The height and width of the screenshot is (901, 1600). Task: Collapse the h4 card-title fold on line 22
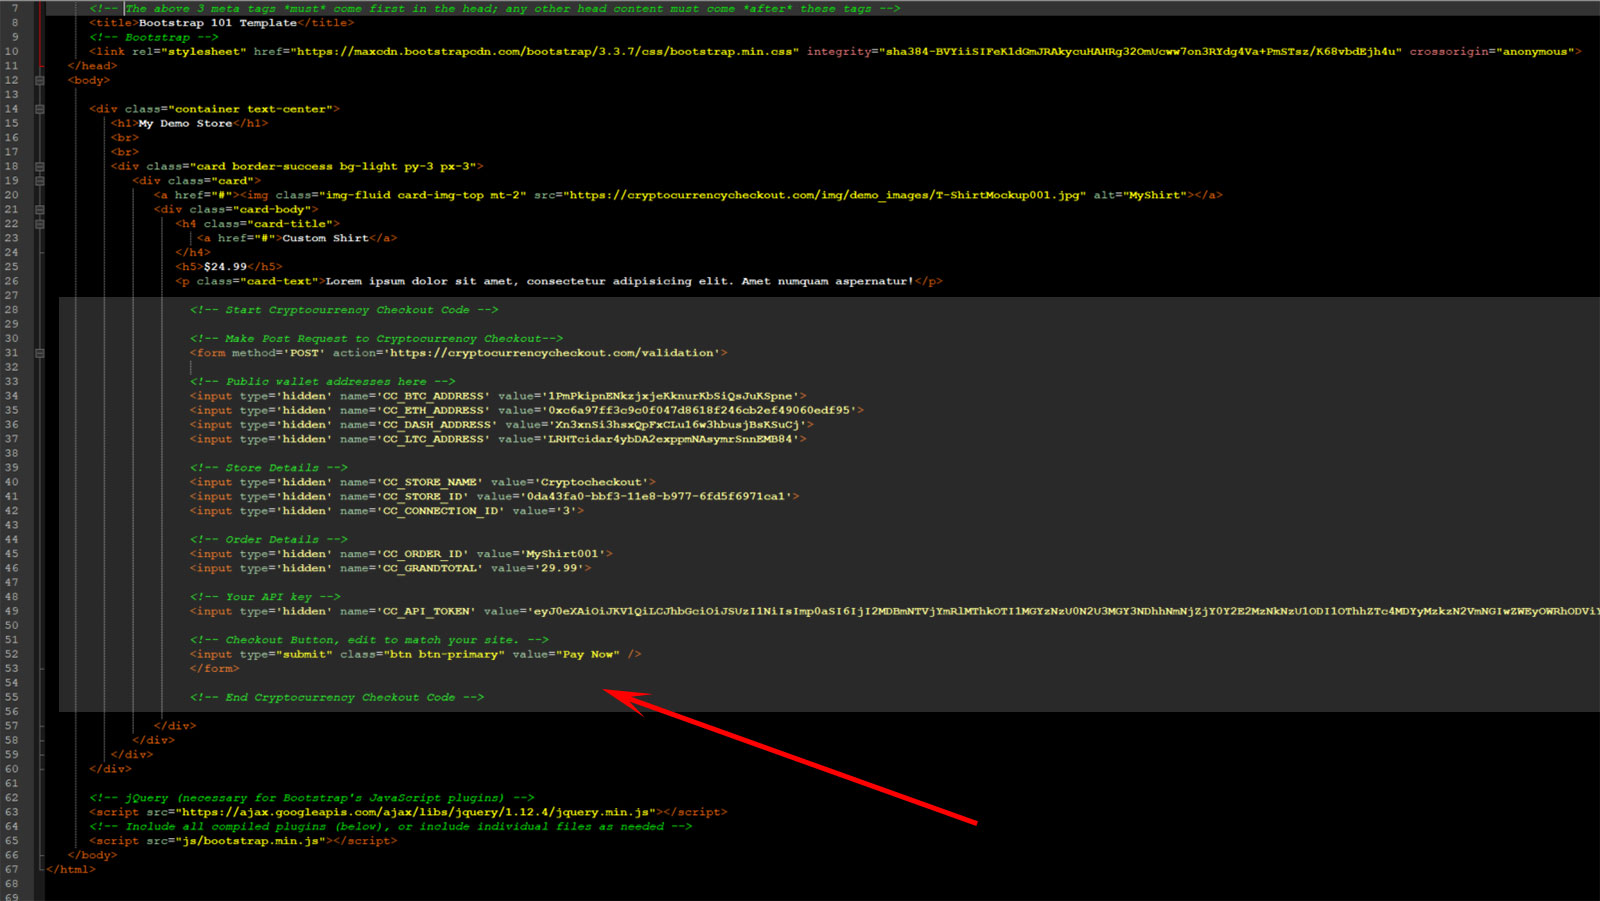click(x=40, y=224)
